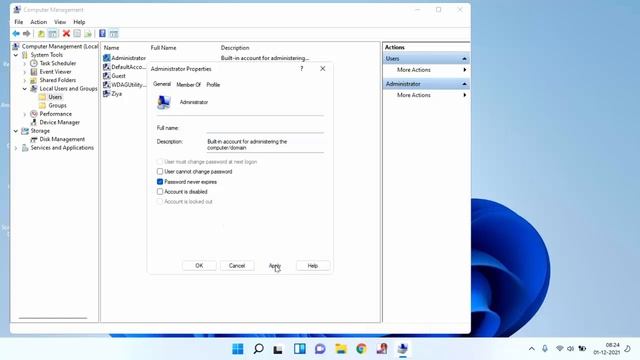Close the Administrator Properties dialog
640x360 pixels.
point(323,69)
